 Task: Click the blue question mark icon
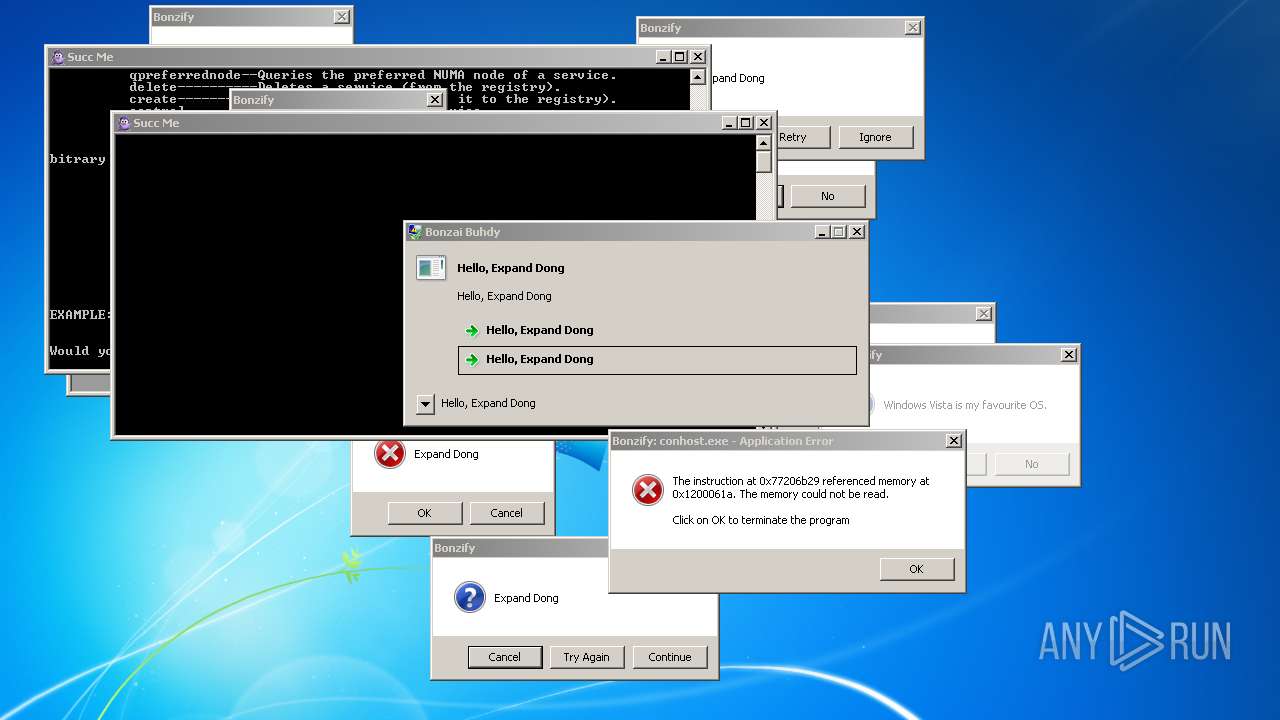pos(469,597)
